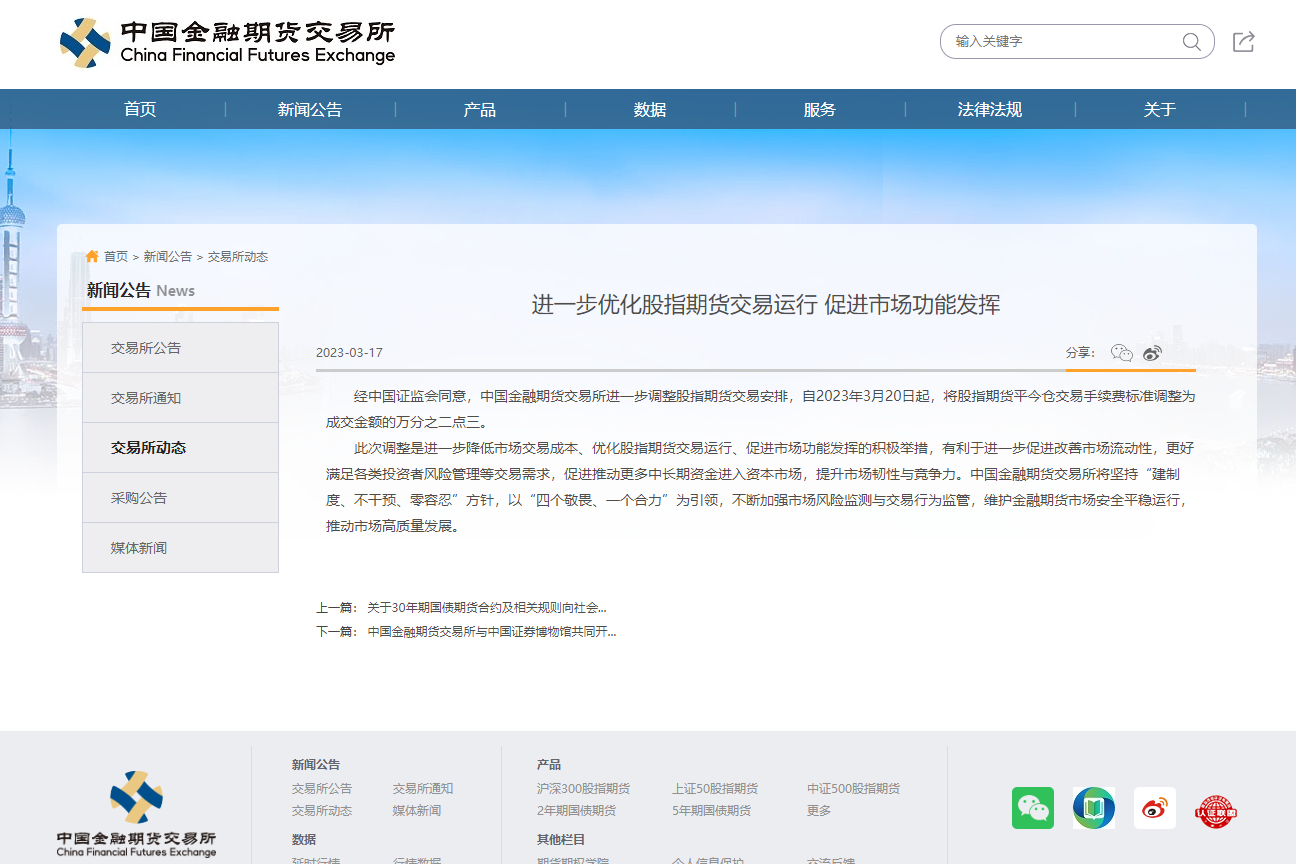The height and width of the screenshot is (864, 1296).
Task: Share article via WeChat icon
Action: pos(1121,353)
